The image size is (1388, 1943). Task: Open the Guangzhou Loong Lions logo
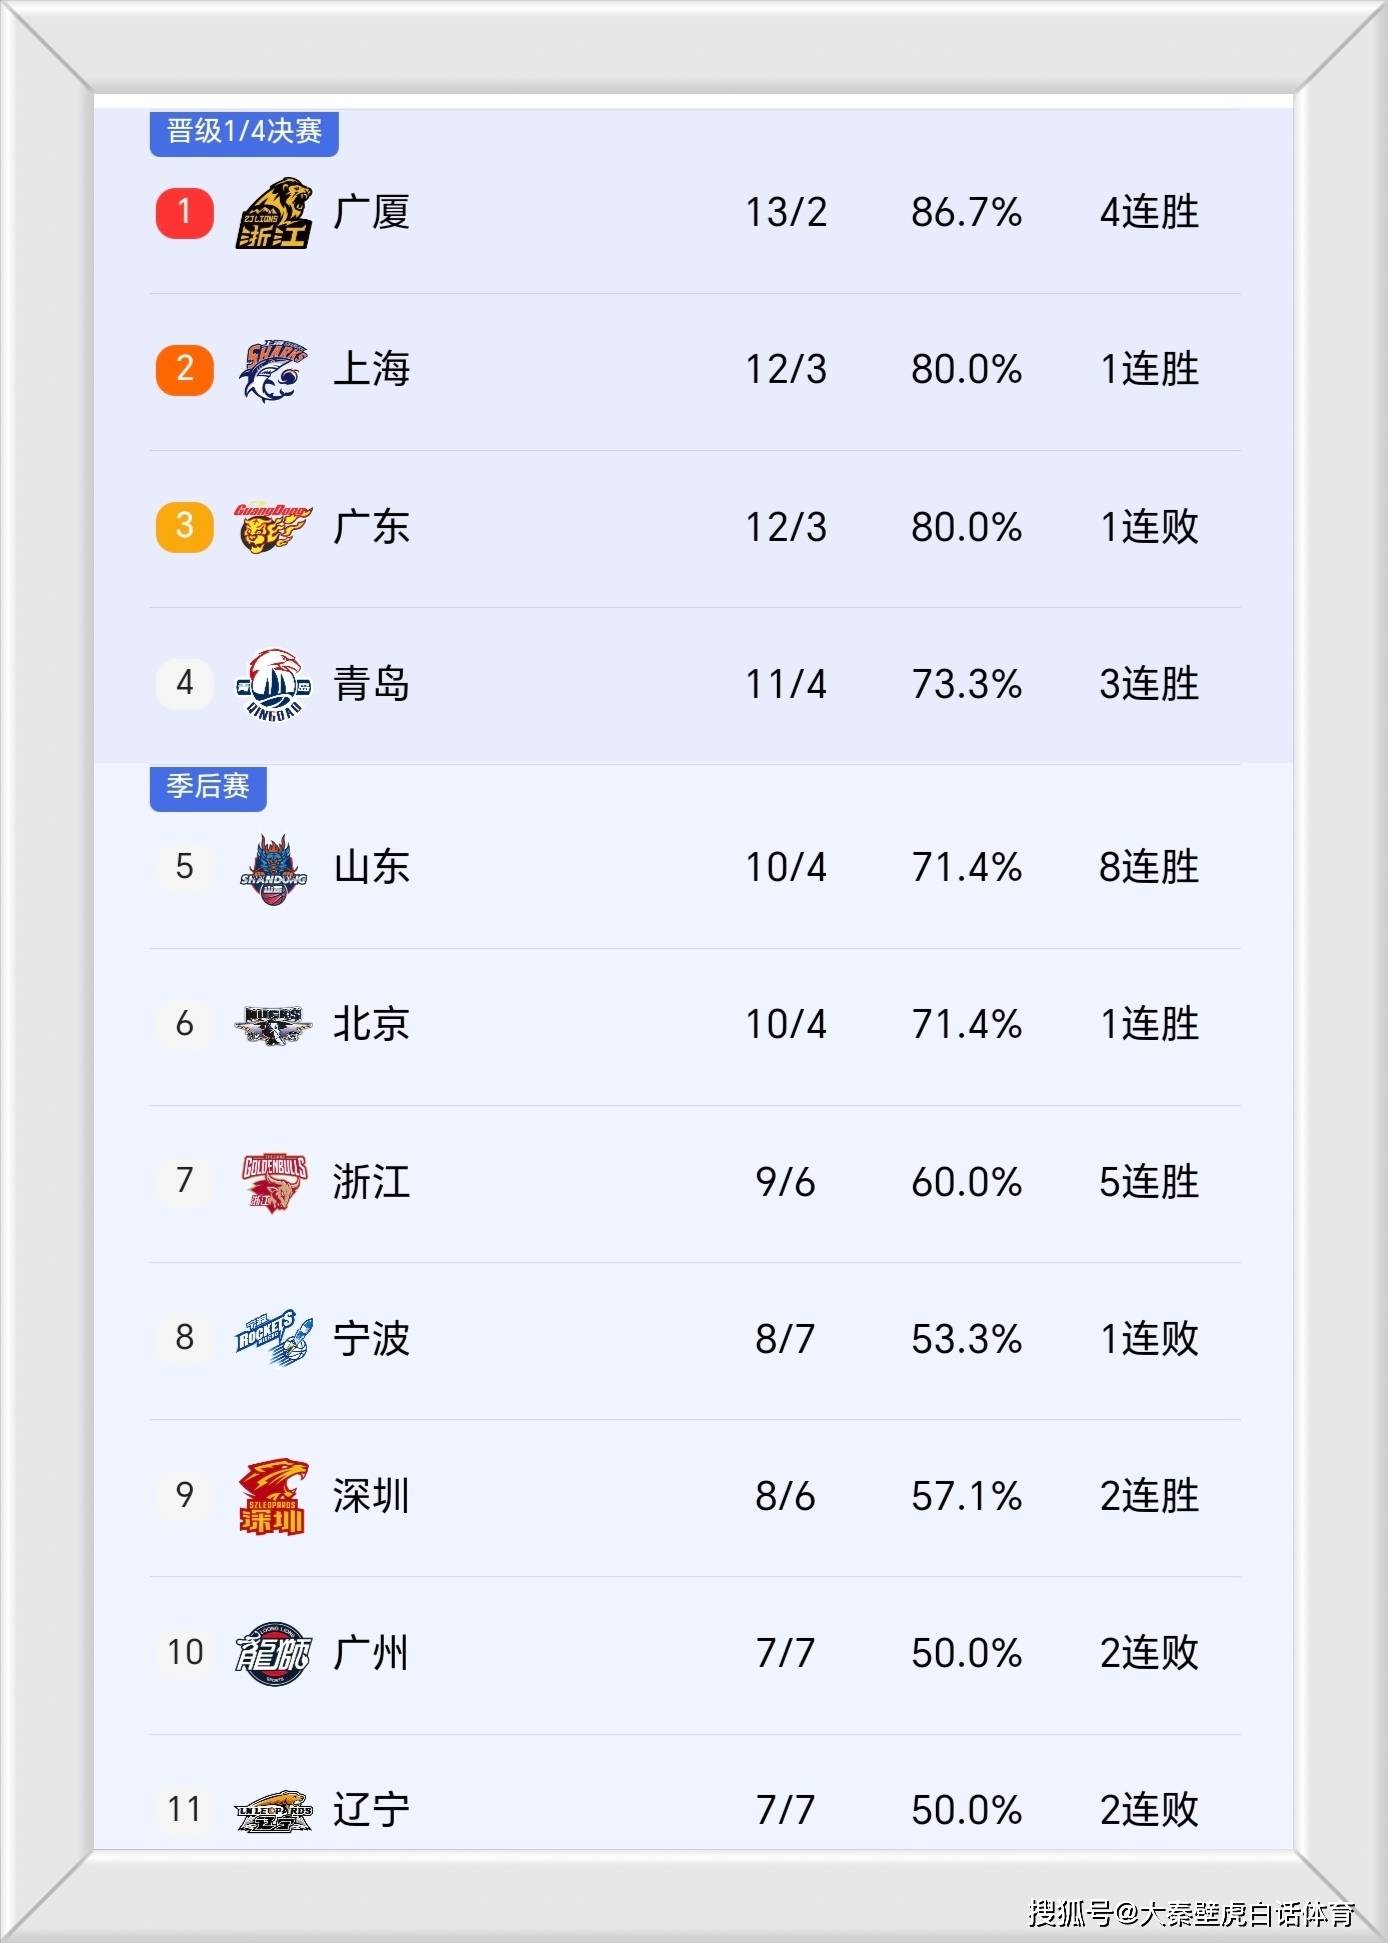point(273,1653)
